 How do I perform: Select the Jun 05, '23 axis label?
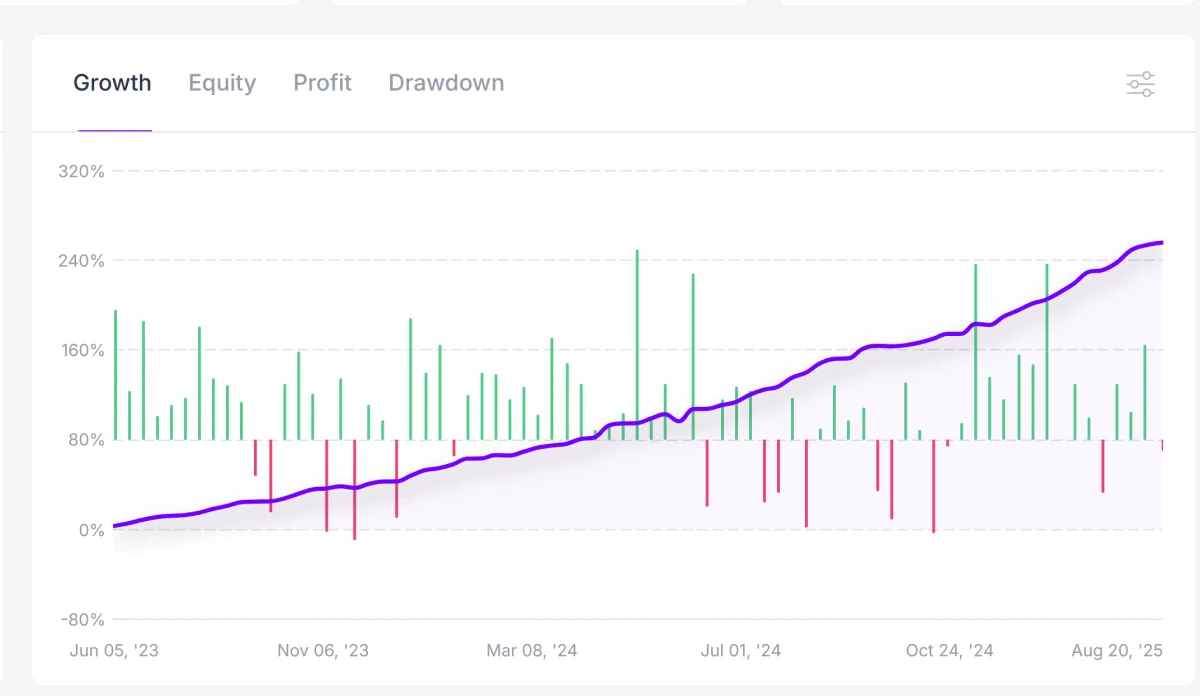114,650
